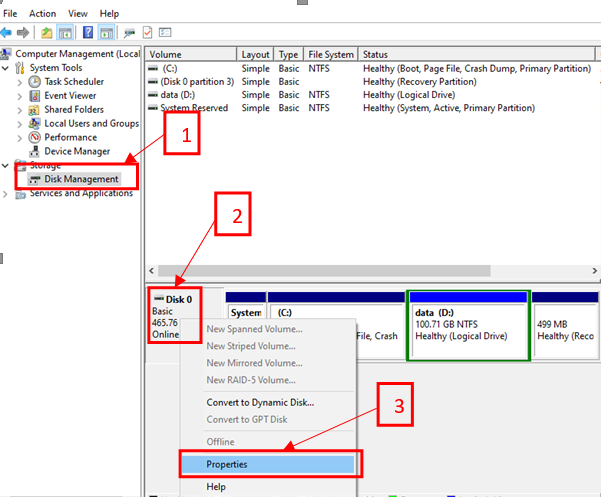Click Show/Hide Console Tree toolbar icon
The image size is (601, 497).
tap(64, 32)
